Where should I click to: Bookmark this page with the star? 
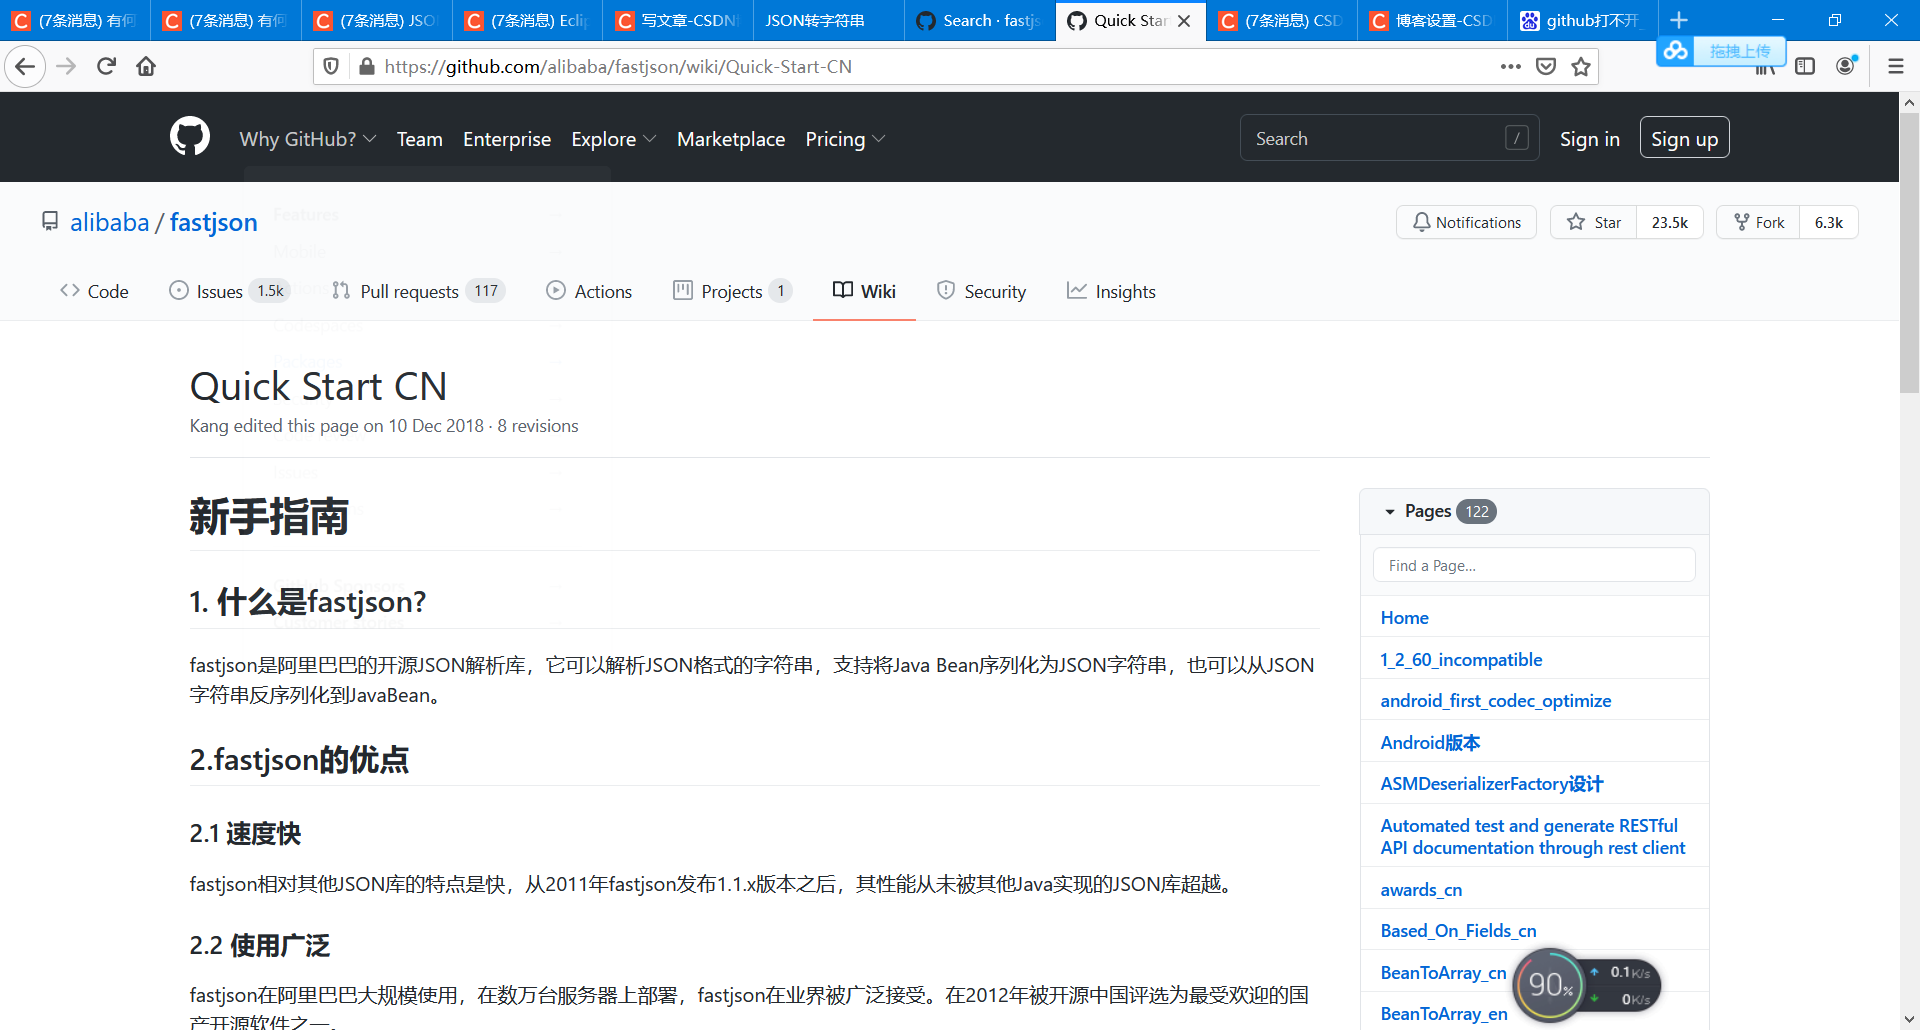1580,66
